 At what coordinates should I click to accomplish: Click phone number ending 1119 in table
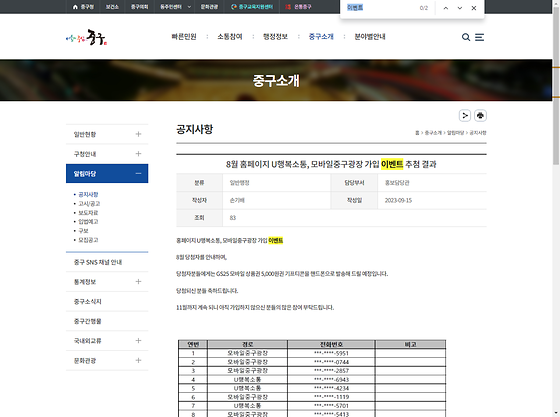[331, 397]
